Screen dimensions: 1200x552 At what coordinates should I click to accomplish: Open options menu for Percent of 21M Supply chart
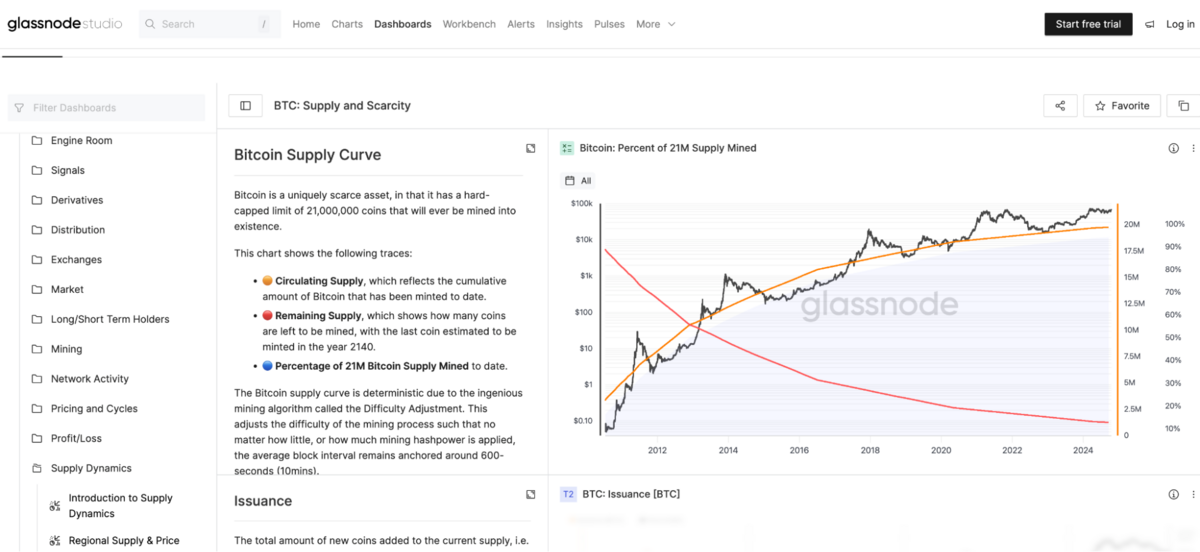point(1192,148)
